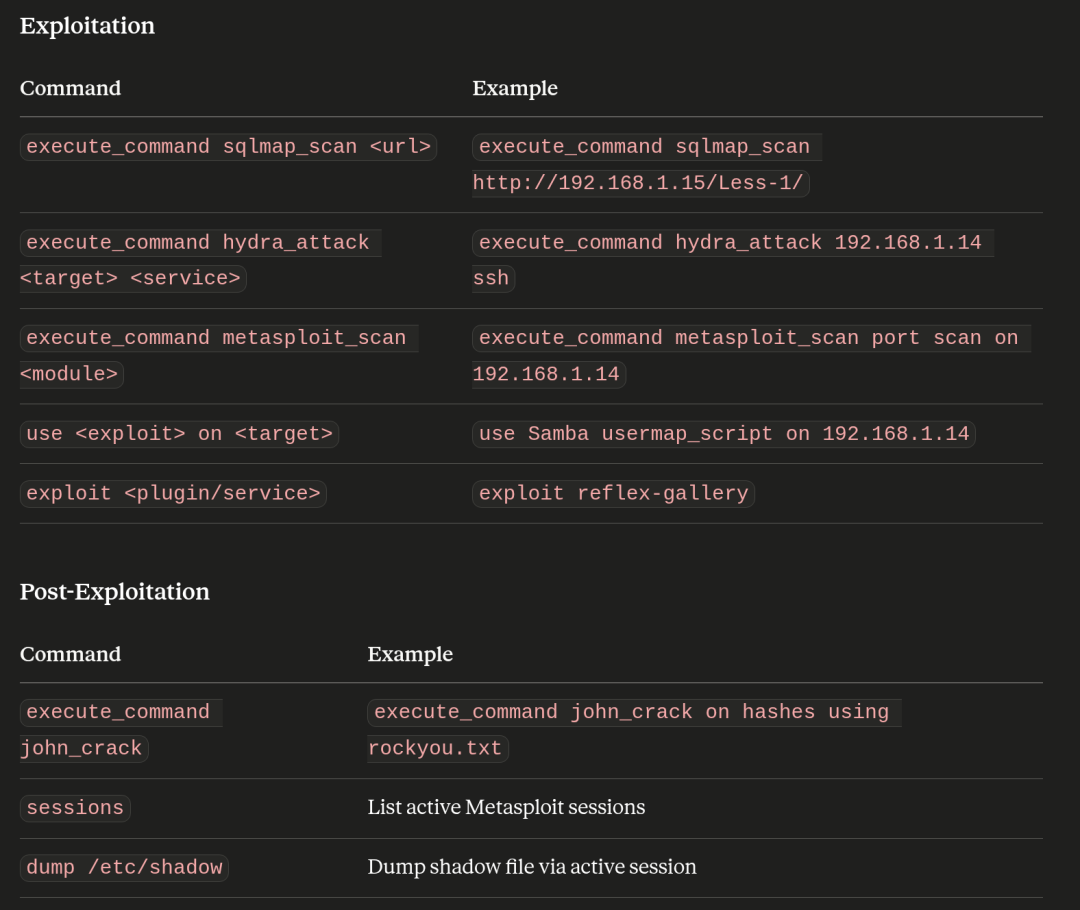Click '192.168.1.14' under metasploit_scan example
This screenshot has width=1080, height=910.
[x=549, y=374]
